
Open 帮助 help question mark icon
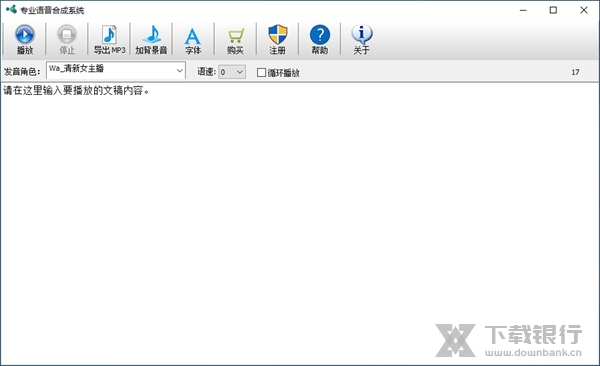click(320, 39)
